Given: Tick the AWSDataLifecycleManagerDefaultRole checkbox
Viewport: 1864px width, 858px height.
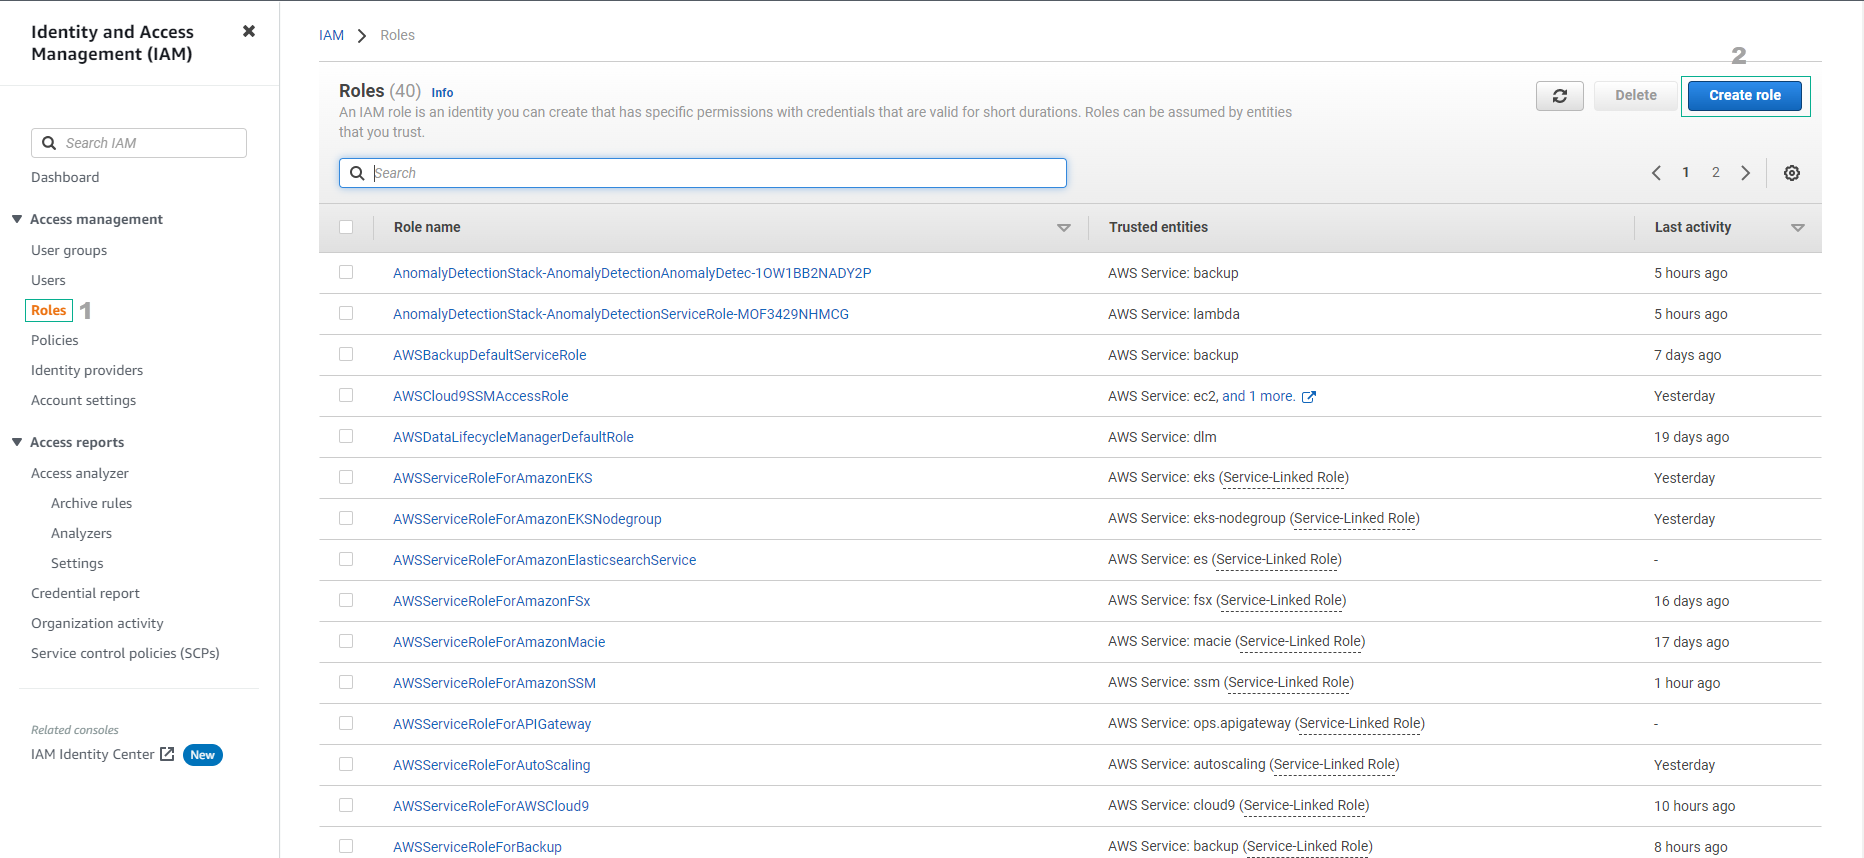Looking at the screenshot, I should pyautogui.click(x=346, y=436).
